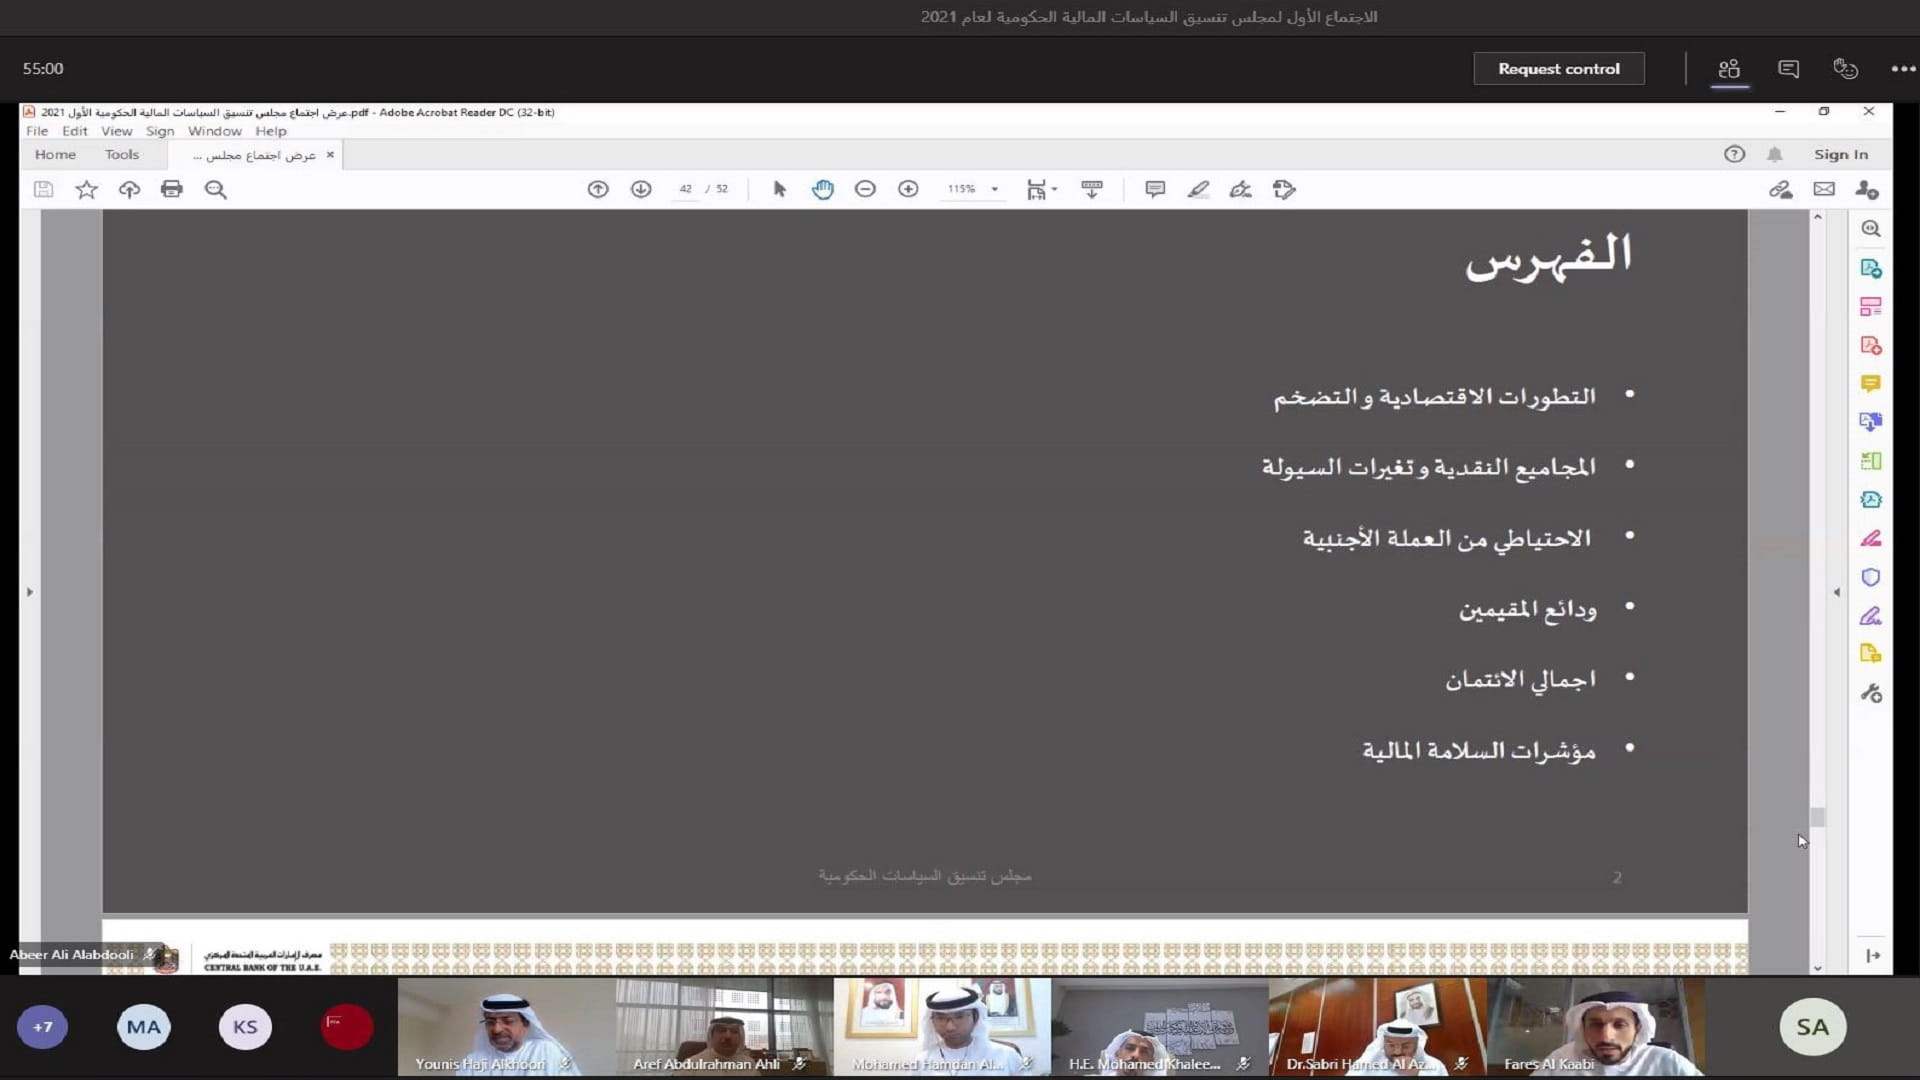Toggle the selection arrow tool
This screenshot has height=1080, width=1920.
click(x=780, y=189)
